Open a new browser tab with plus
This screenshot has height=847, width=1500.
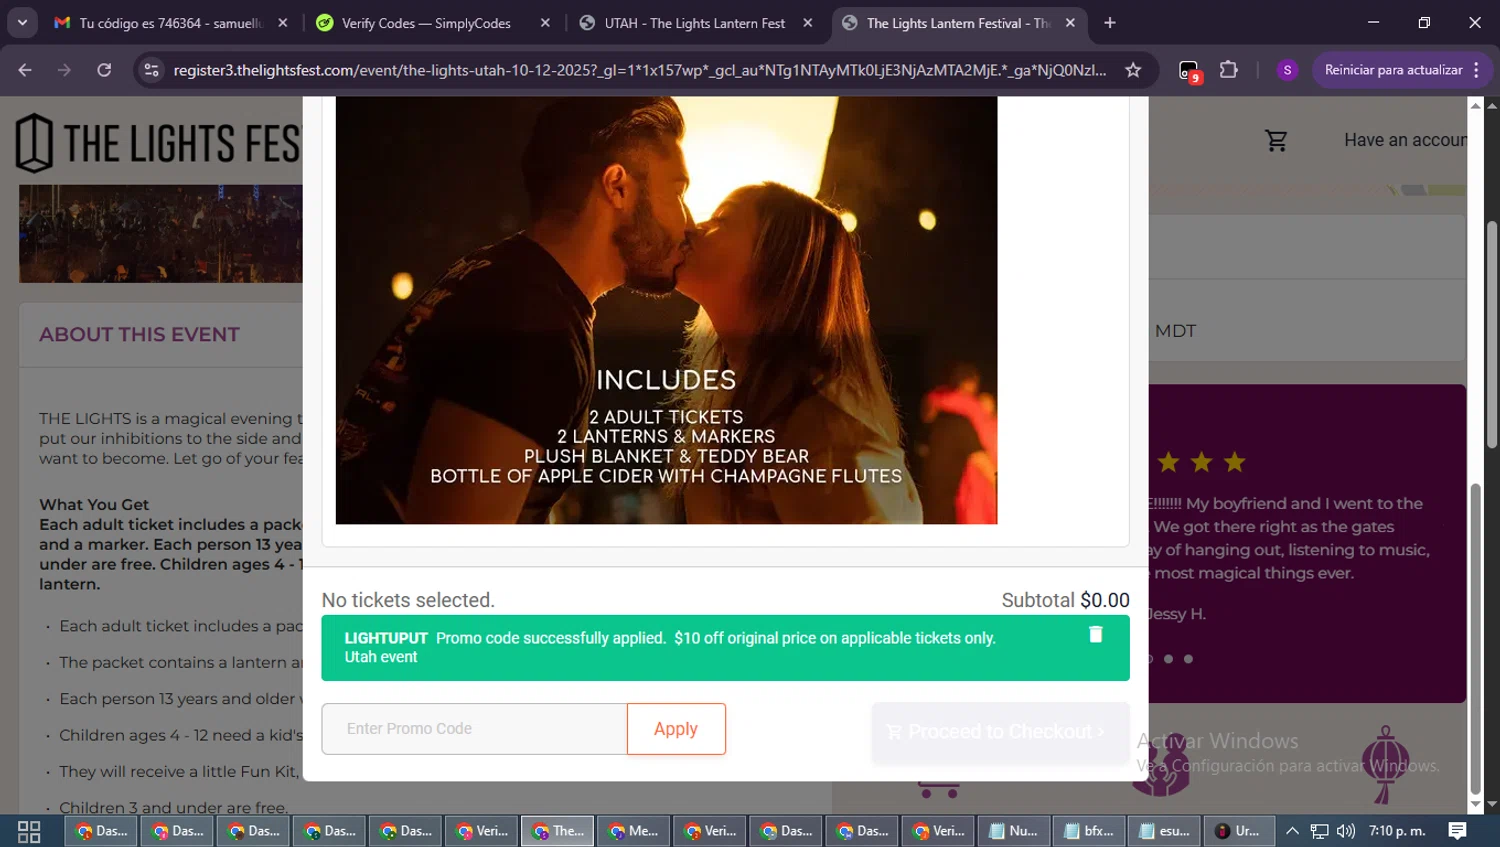1110,23
